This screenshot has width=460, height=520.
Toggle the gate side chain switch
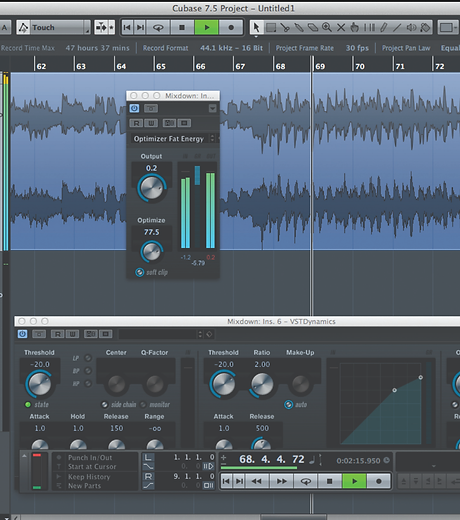pos(105,404)
